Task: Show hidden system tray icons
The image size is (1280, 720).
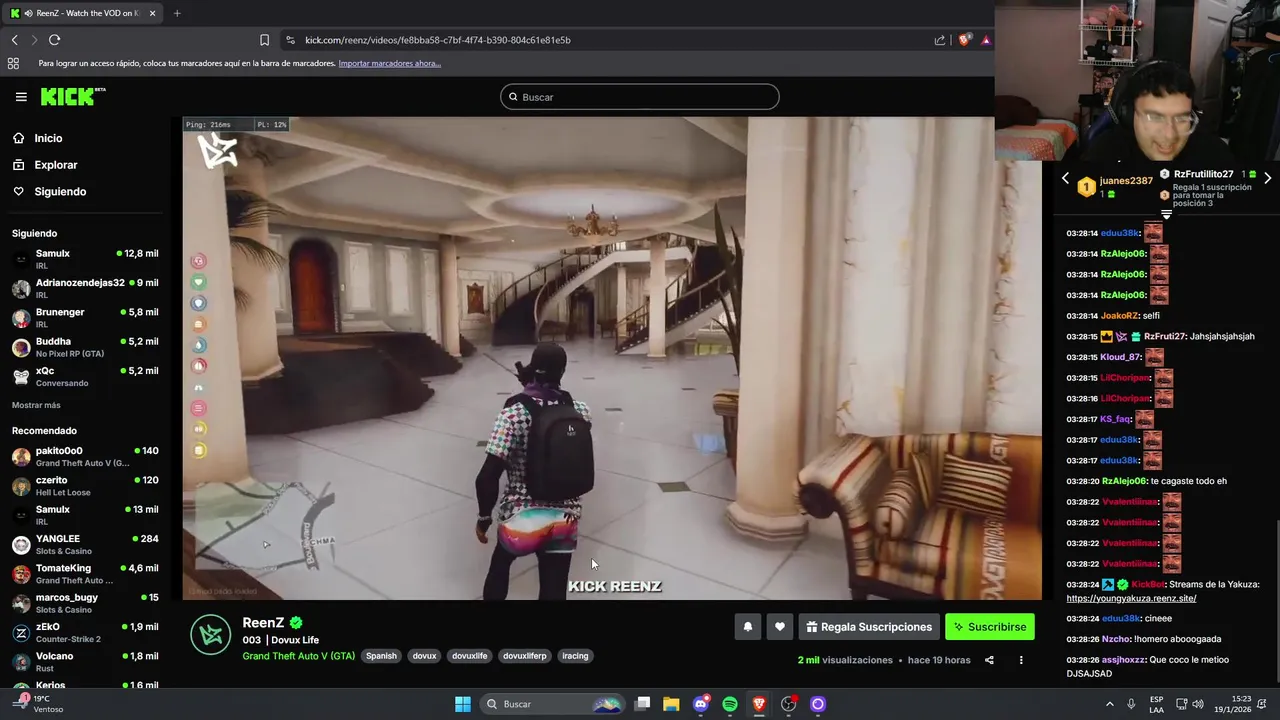Action: (1109, 704)
